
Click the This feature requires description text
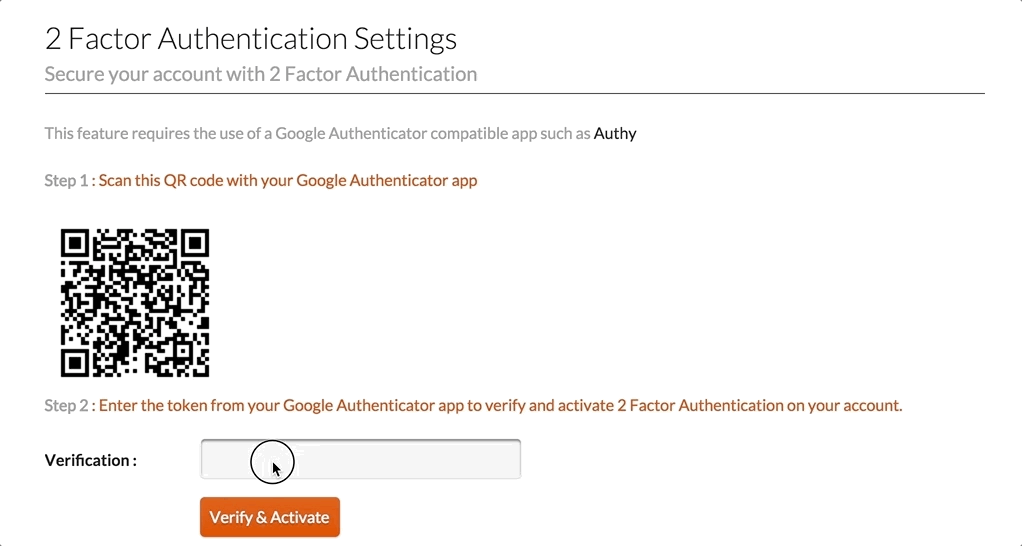coord(318,134)
